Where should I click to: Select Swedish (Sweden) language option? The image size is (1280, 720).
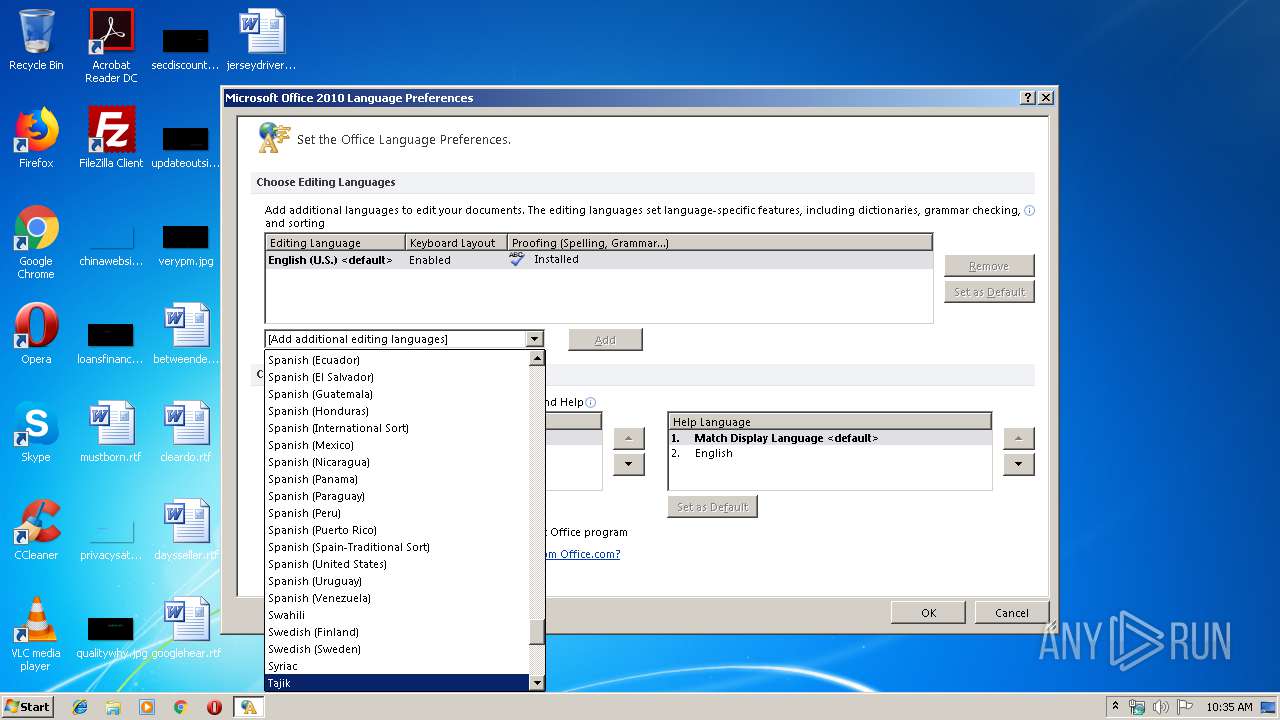397,649
